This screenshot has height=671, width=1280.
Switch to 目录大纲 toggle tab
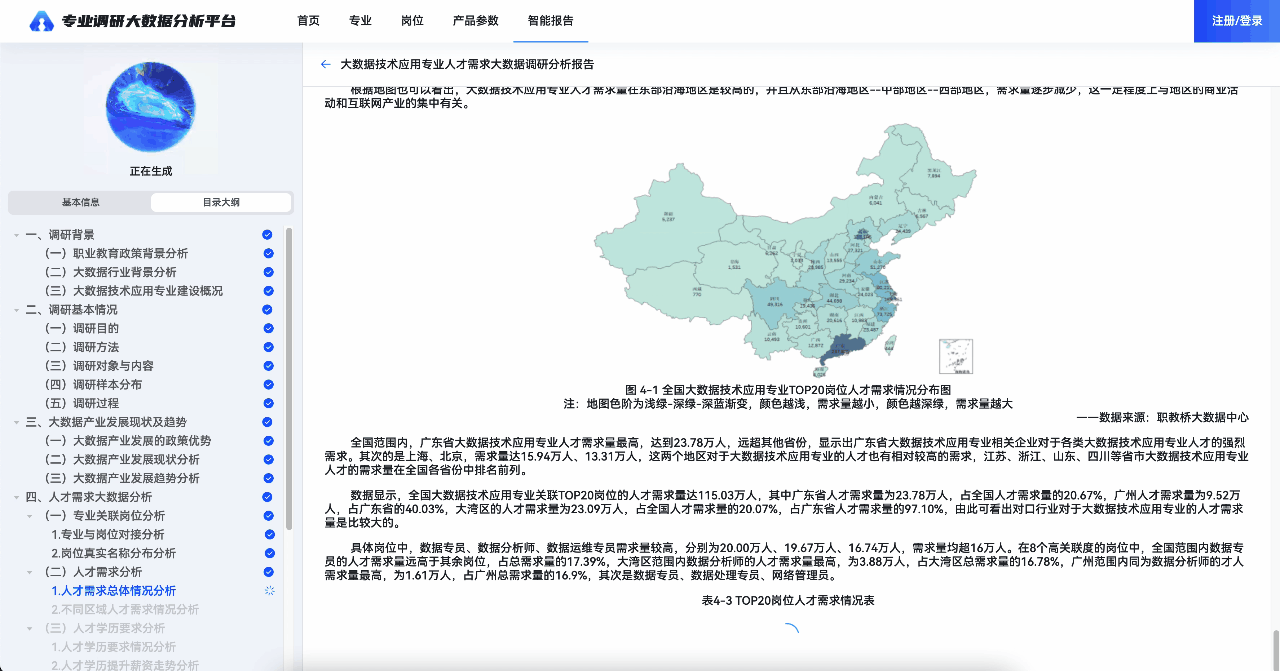point(221,202)
